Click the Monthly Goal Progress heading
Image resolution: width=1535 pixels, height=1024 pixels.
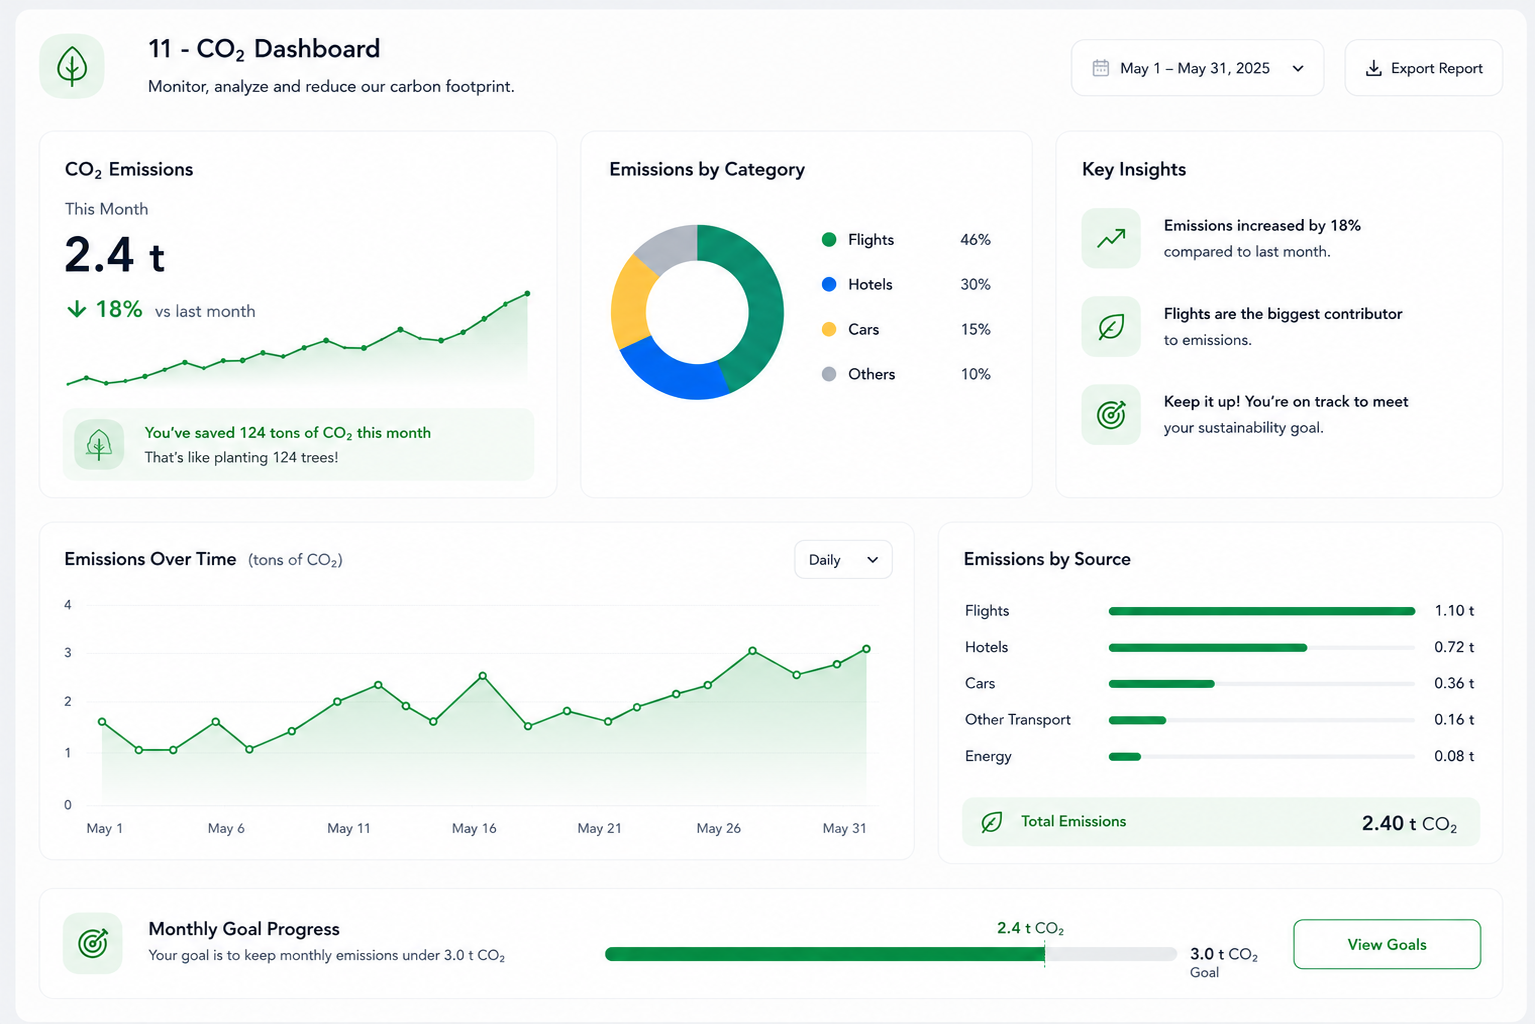tap(244, 929)
